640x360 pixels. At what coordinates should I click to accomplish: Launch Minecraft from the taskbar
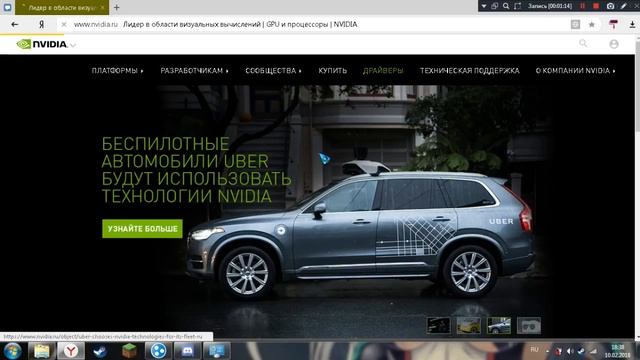[x=129, y=351]
